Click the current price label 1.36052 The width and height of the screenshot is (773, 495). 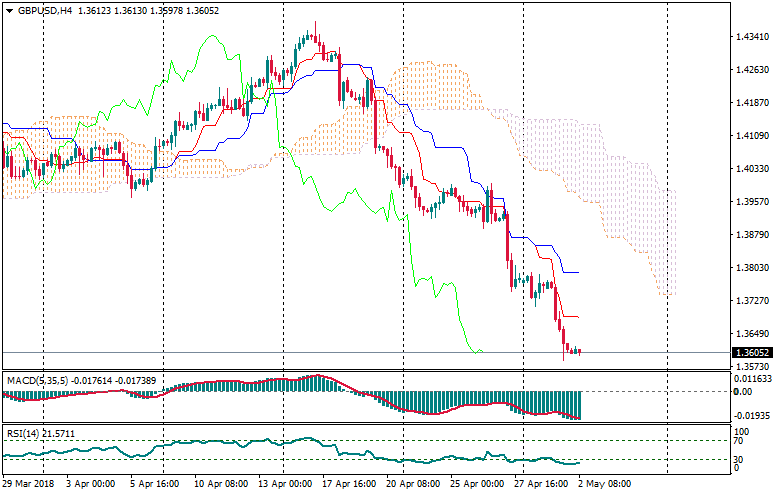(x=751, y=353)
